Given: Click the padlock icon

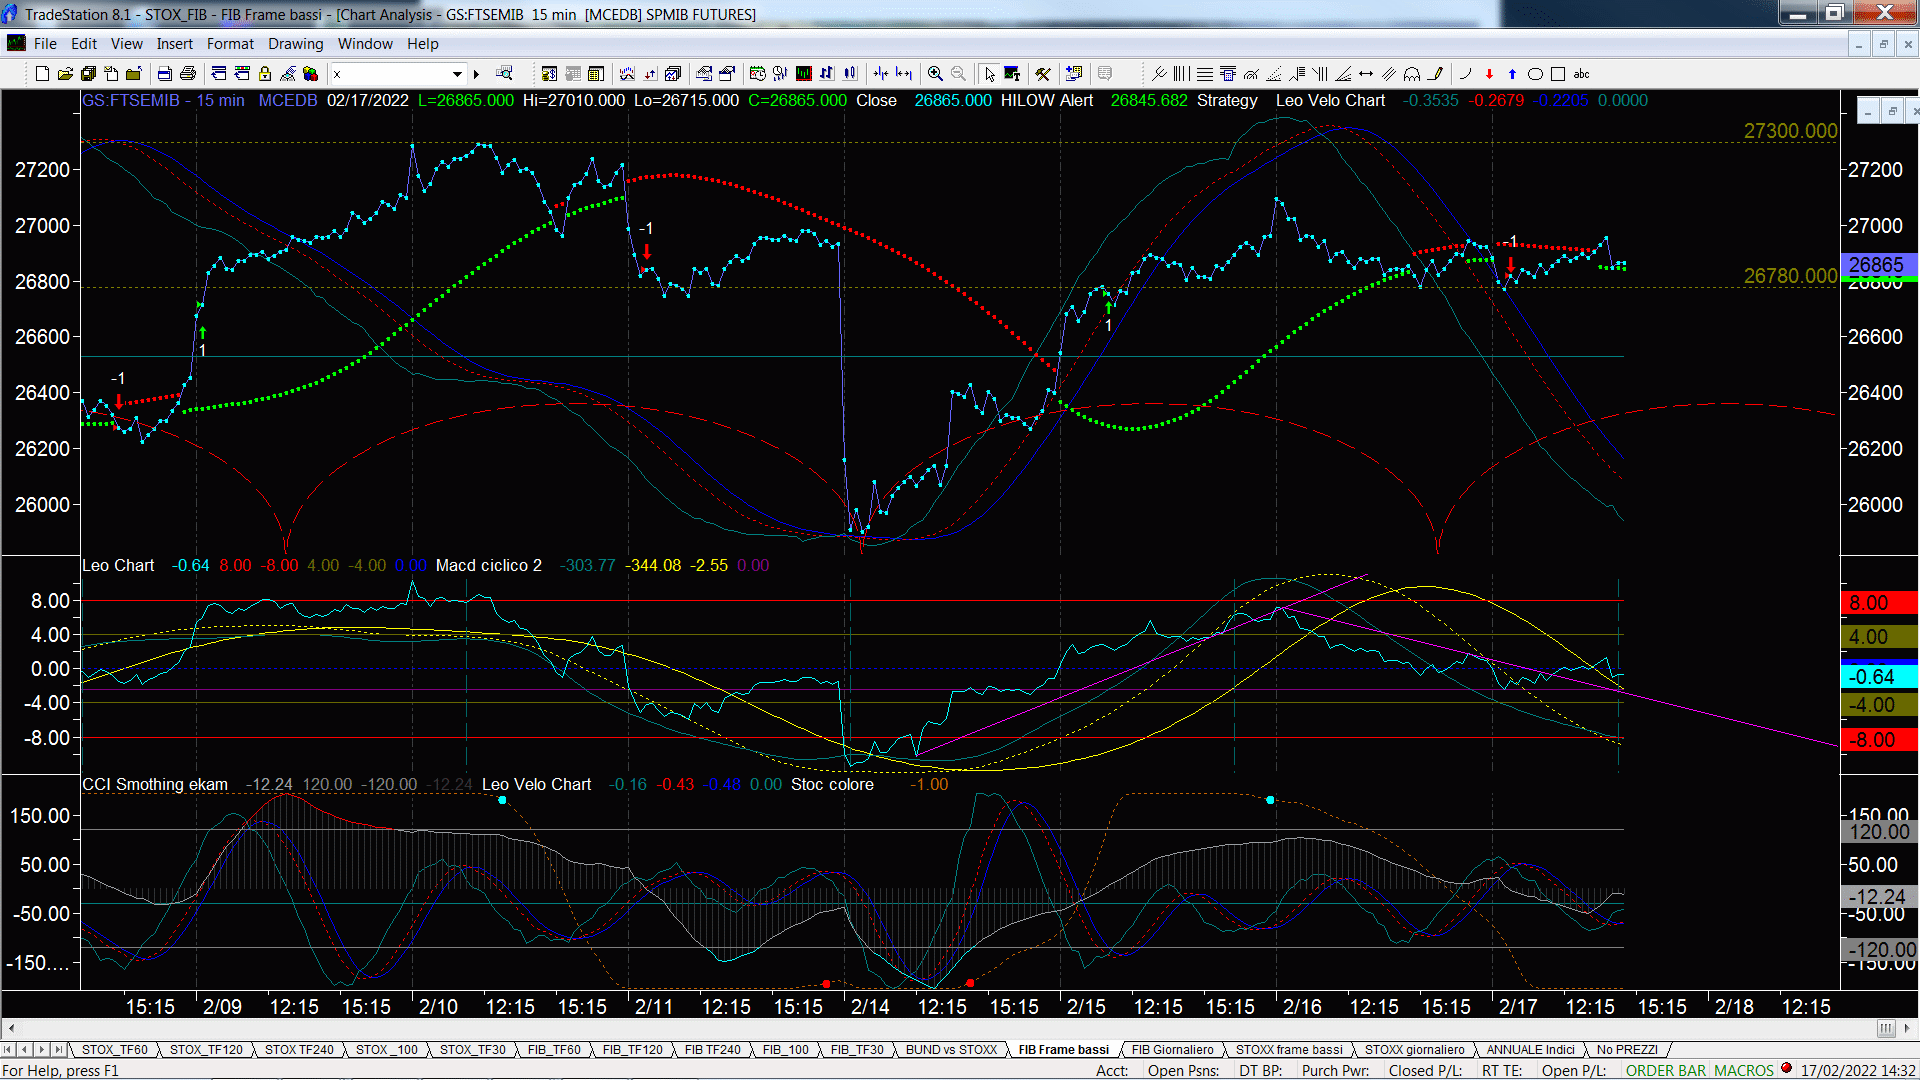Looking at the screenshot, I should point(265,74).
